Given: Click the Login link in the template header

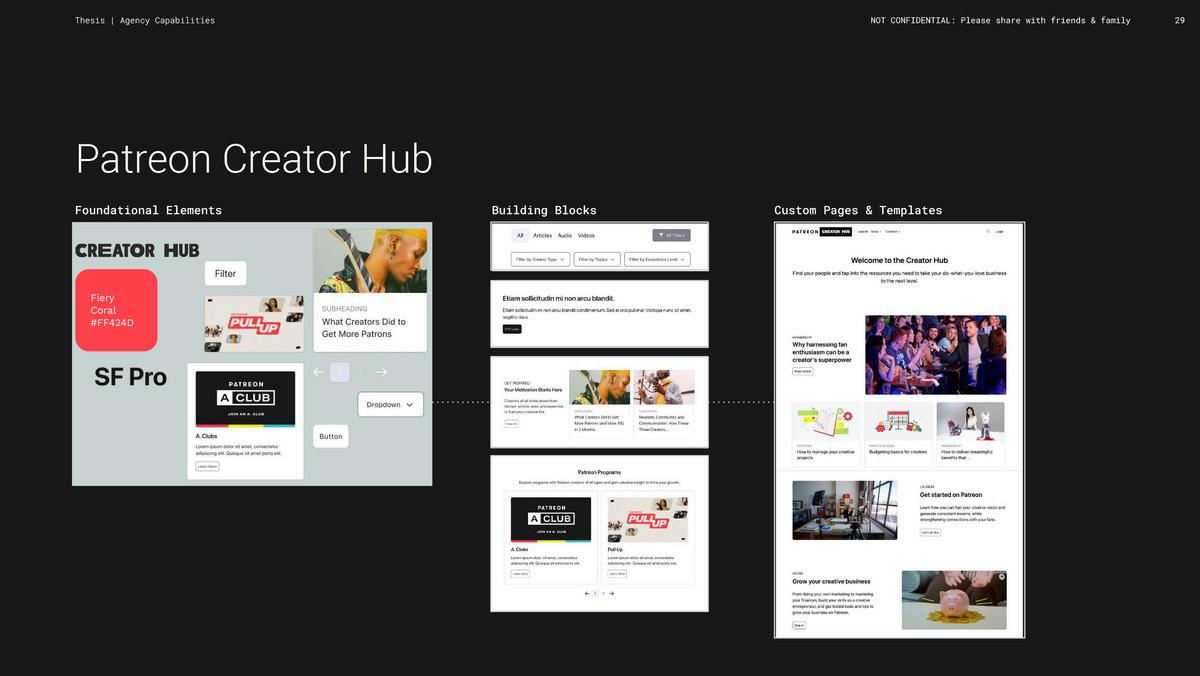Looking at the screenshot, I should 1000,231.
